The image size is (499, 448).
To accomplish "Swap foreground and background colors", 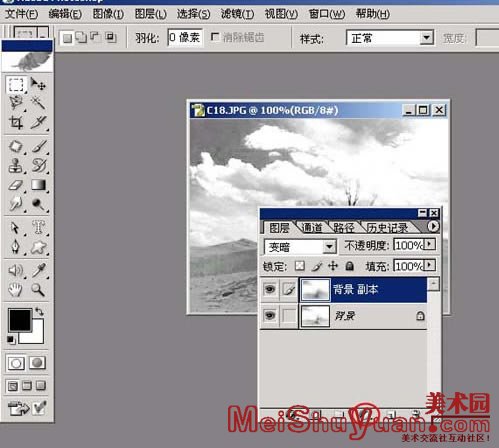I will tap(39, 312).
